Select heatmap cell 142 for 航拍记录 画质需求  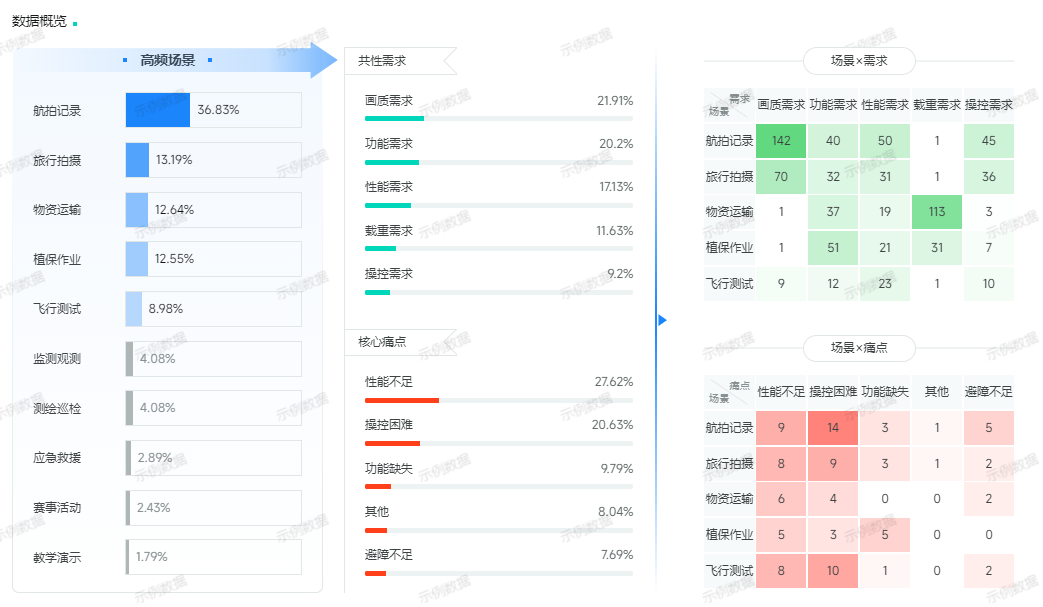tap(781, 141)
